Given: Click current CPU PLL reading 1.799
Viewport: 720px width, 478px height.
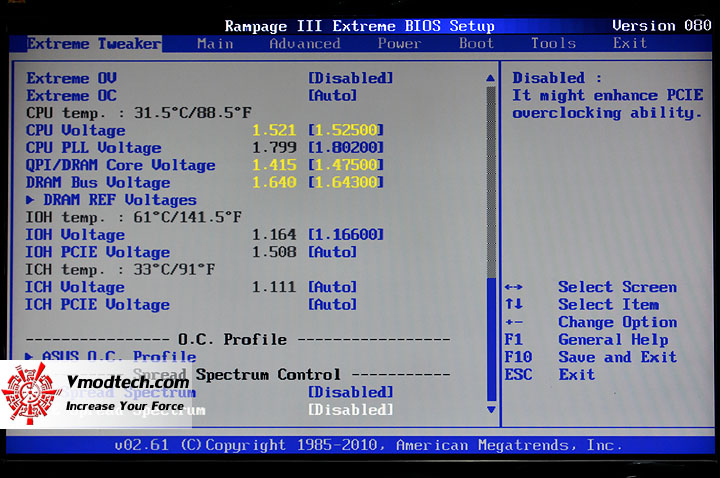Looking at the screenshot, I should tap(274, 148).
